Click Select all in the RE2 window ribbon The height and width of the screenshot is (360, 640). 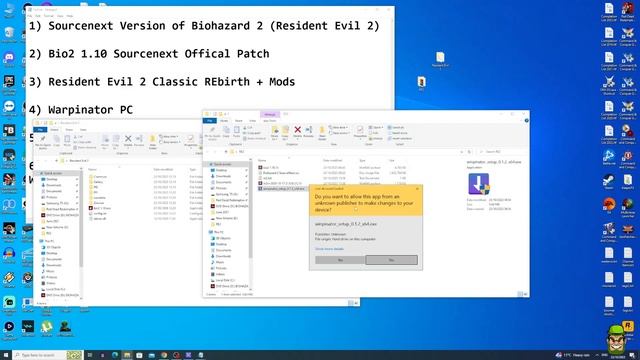(396, 127)
